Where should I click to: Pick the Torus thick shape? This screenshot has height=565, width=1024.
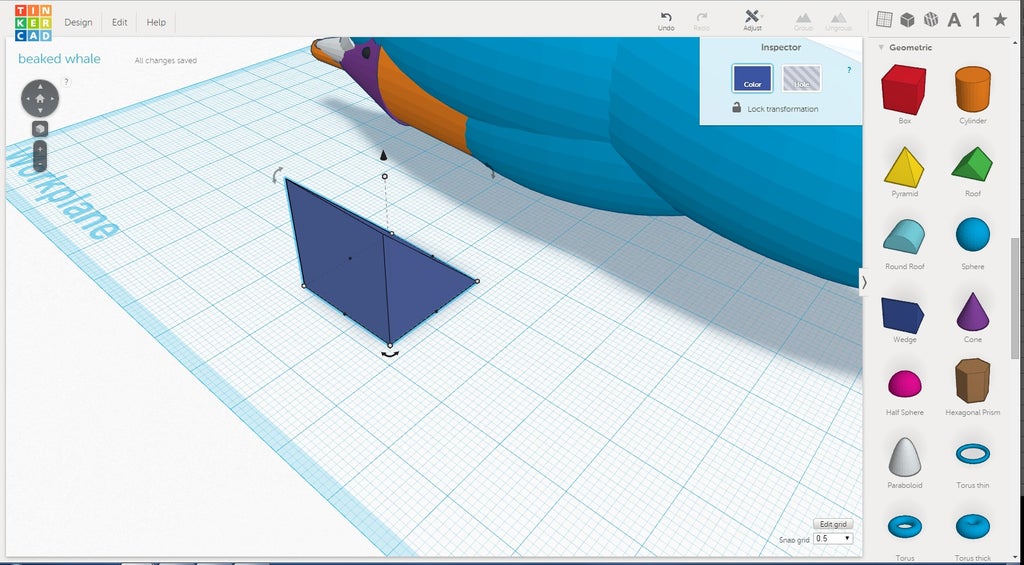coord(973,526)
